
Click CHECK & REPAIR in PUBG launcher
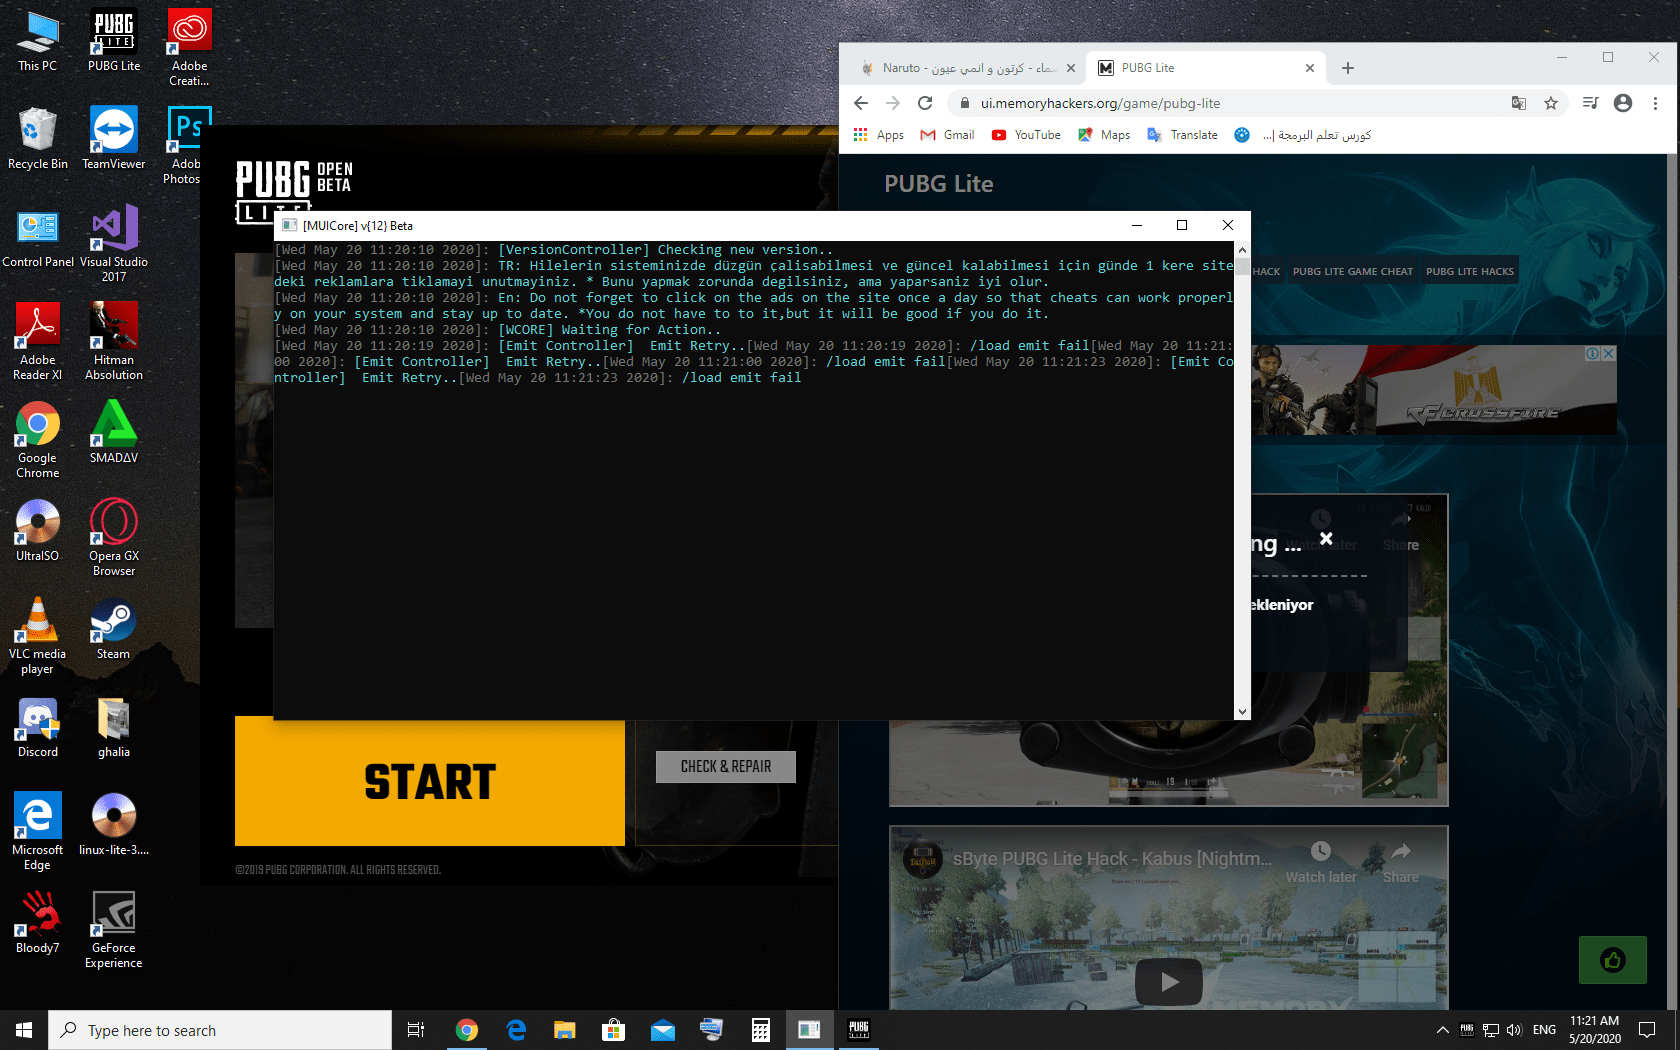(x=726, y=766)
